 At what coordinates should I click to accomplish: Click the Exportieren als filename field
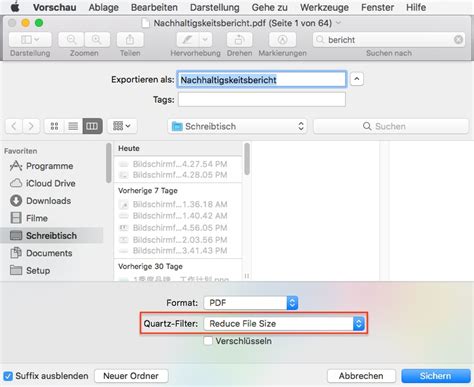coord(262,80)
